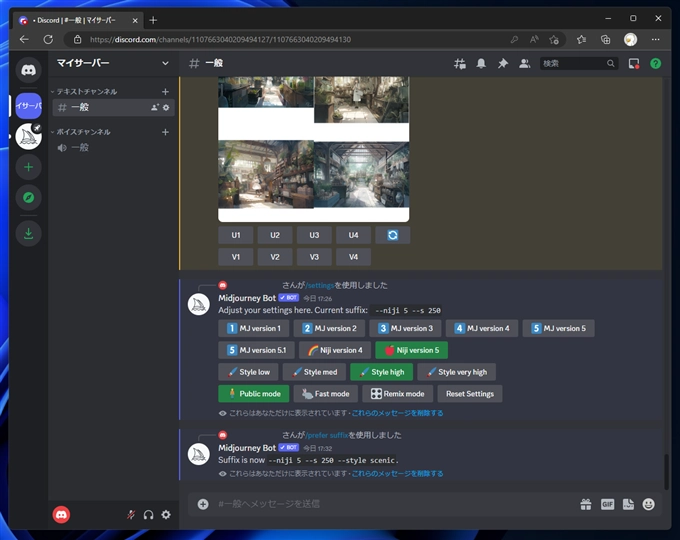Screen dimensions: 680x540
Task: Click the attach file plus button
Action: click(203, 504)
